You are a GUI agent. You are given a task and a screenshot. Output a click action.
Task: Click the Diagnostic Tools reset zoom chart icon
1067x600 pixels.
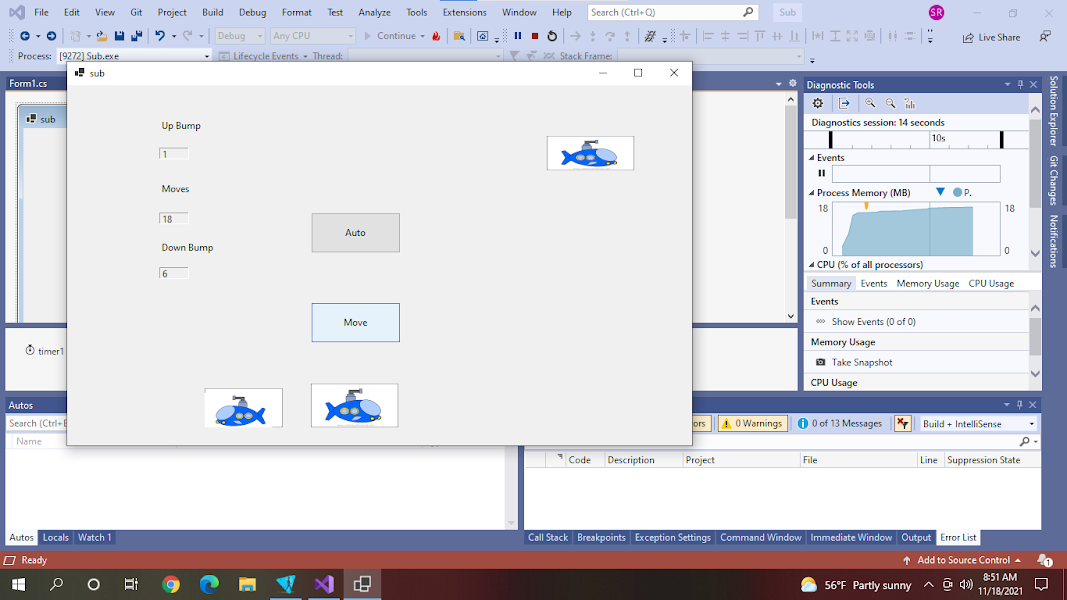point(910,103)
